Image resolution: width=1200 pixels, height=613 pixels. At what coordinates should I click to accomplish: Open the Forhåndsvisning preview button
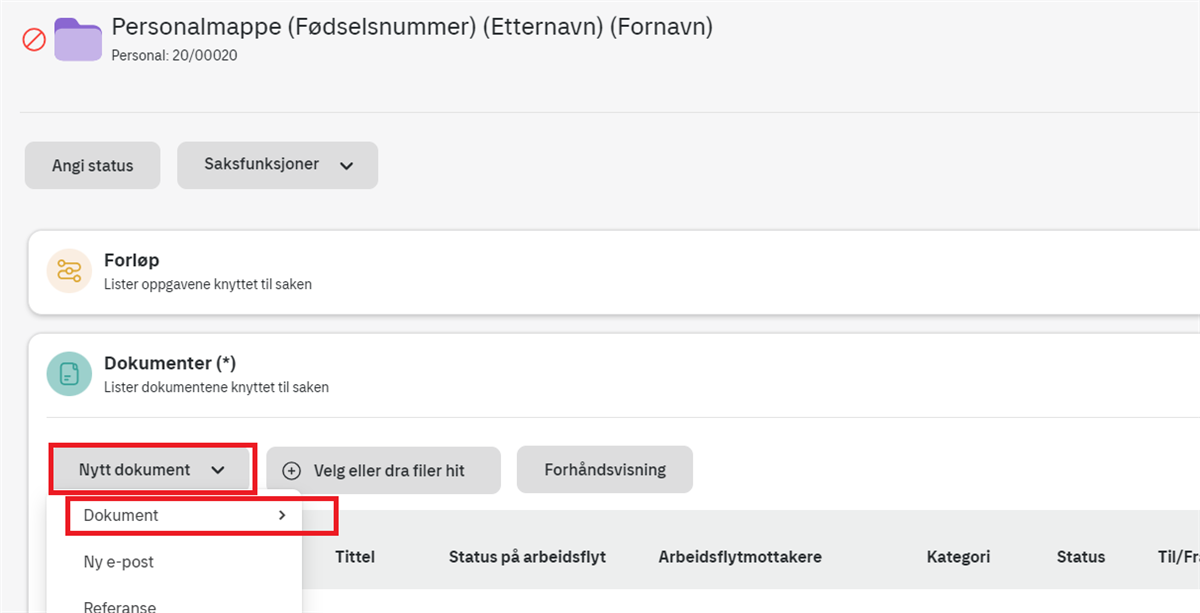[x=605, y=469]
